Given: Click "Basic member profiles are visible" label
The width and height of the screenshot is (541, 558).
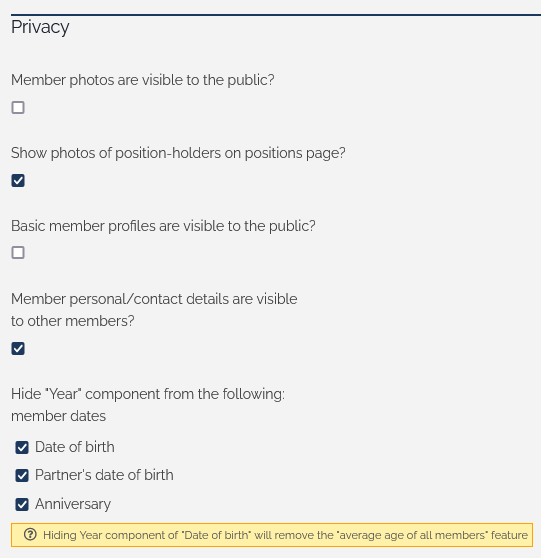Looking at the screenshot, I should coord(163,226).
